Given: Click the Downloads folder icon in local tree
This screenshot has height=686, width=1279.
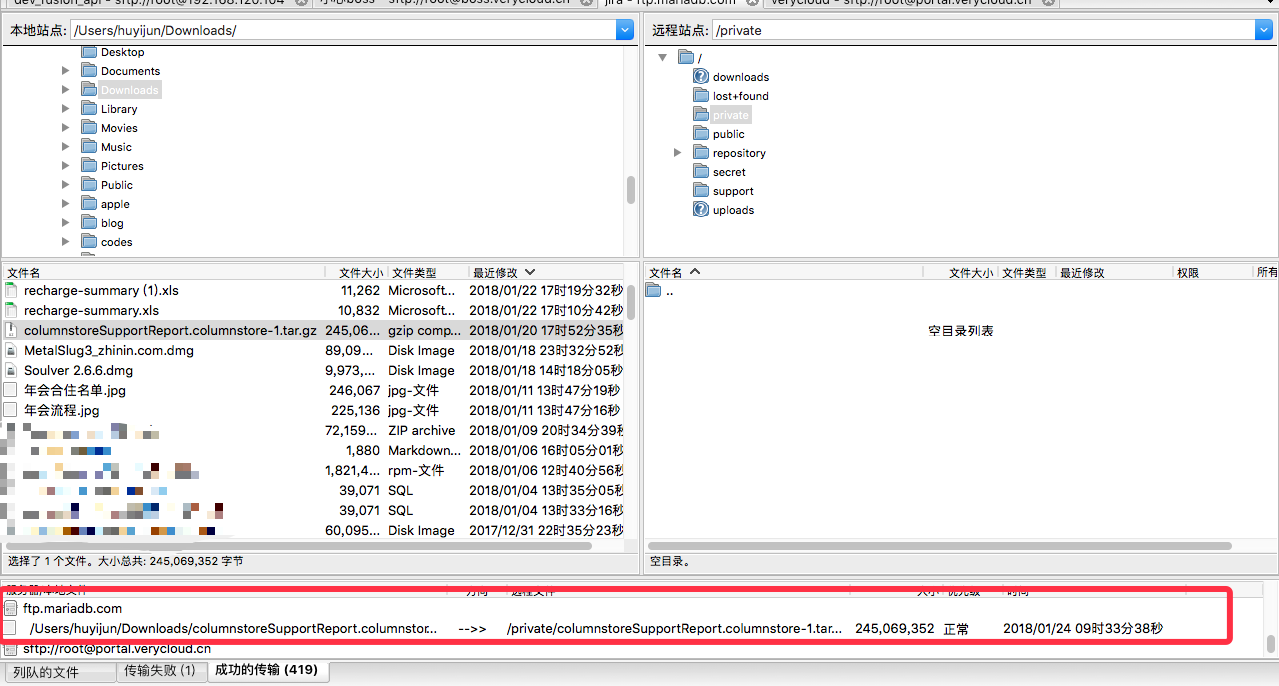Looking at the screenshot, I should [x=88, y=90].
